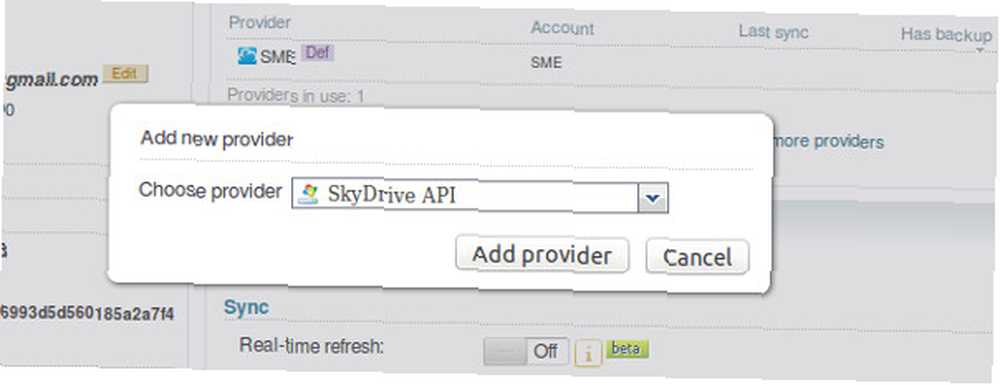
Task: Click the Sync section heading
Action: 246,307
